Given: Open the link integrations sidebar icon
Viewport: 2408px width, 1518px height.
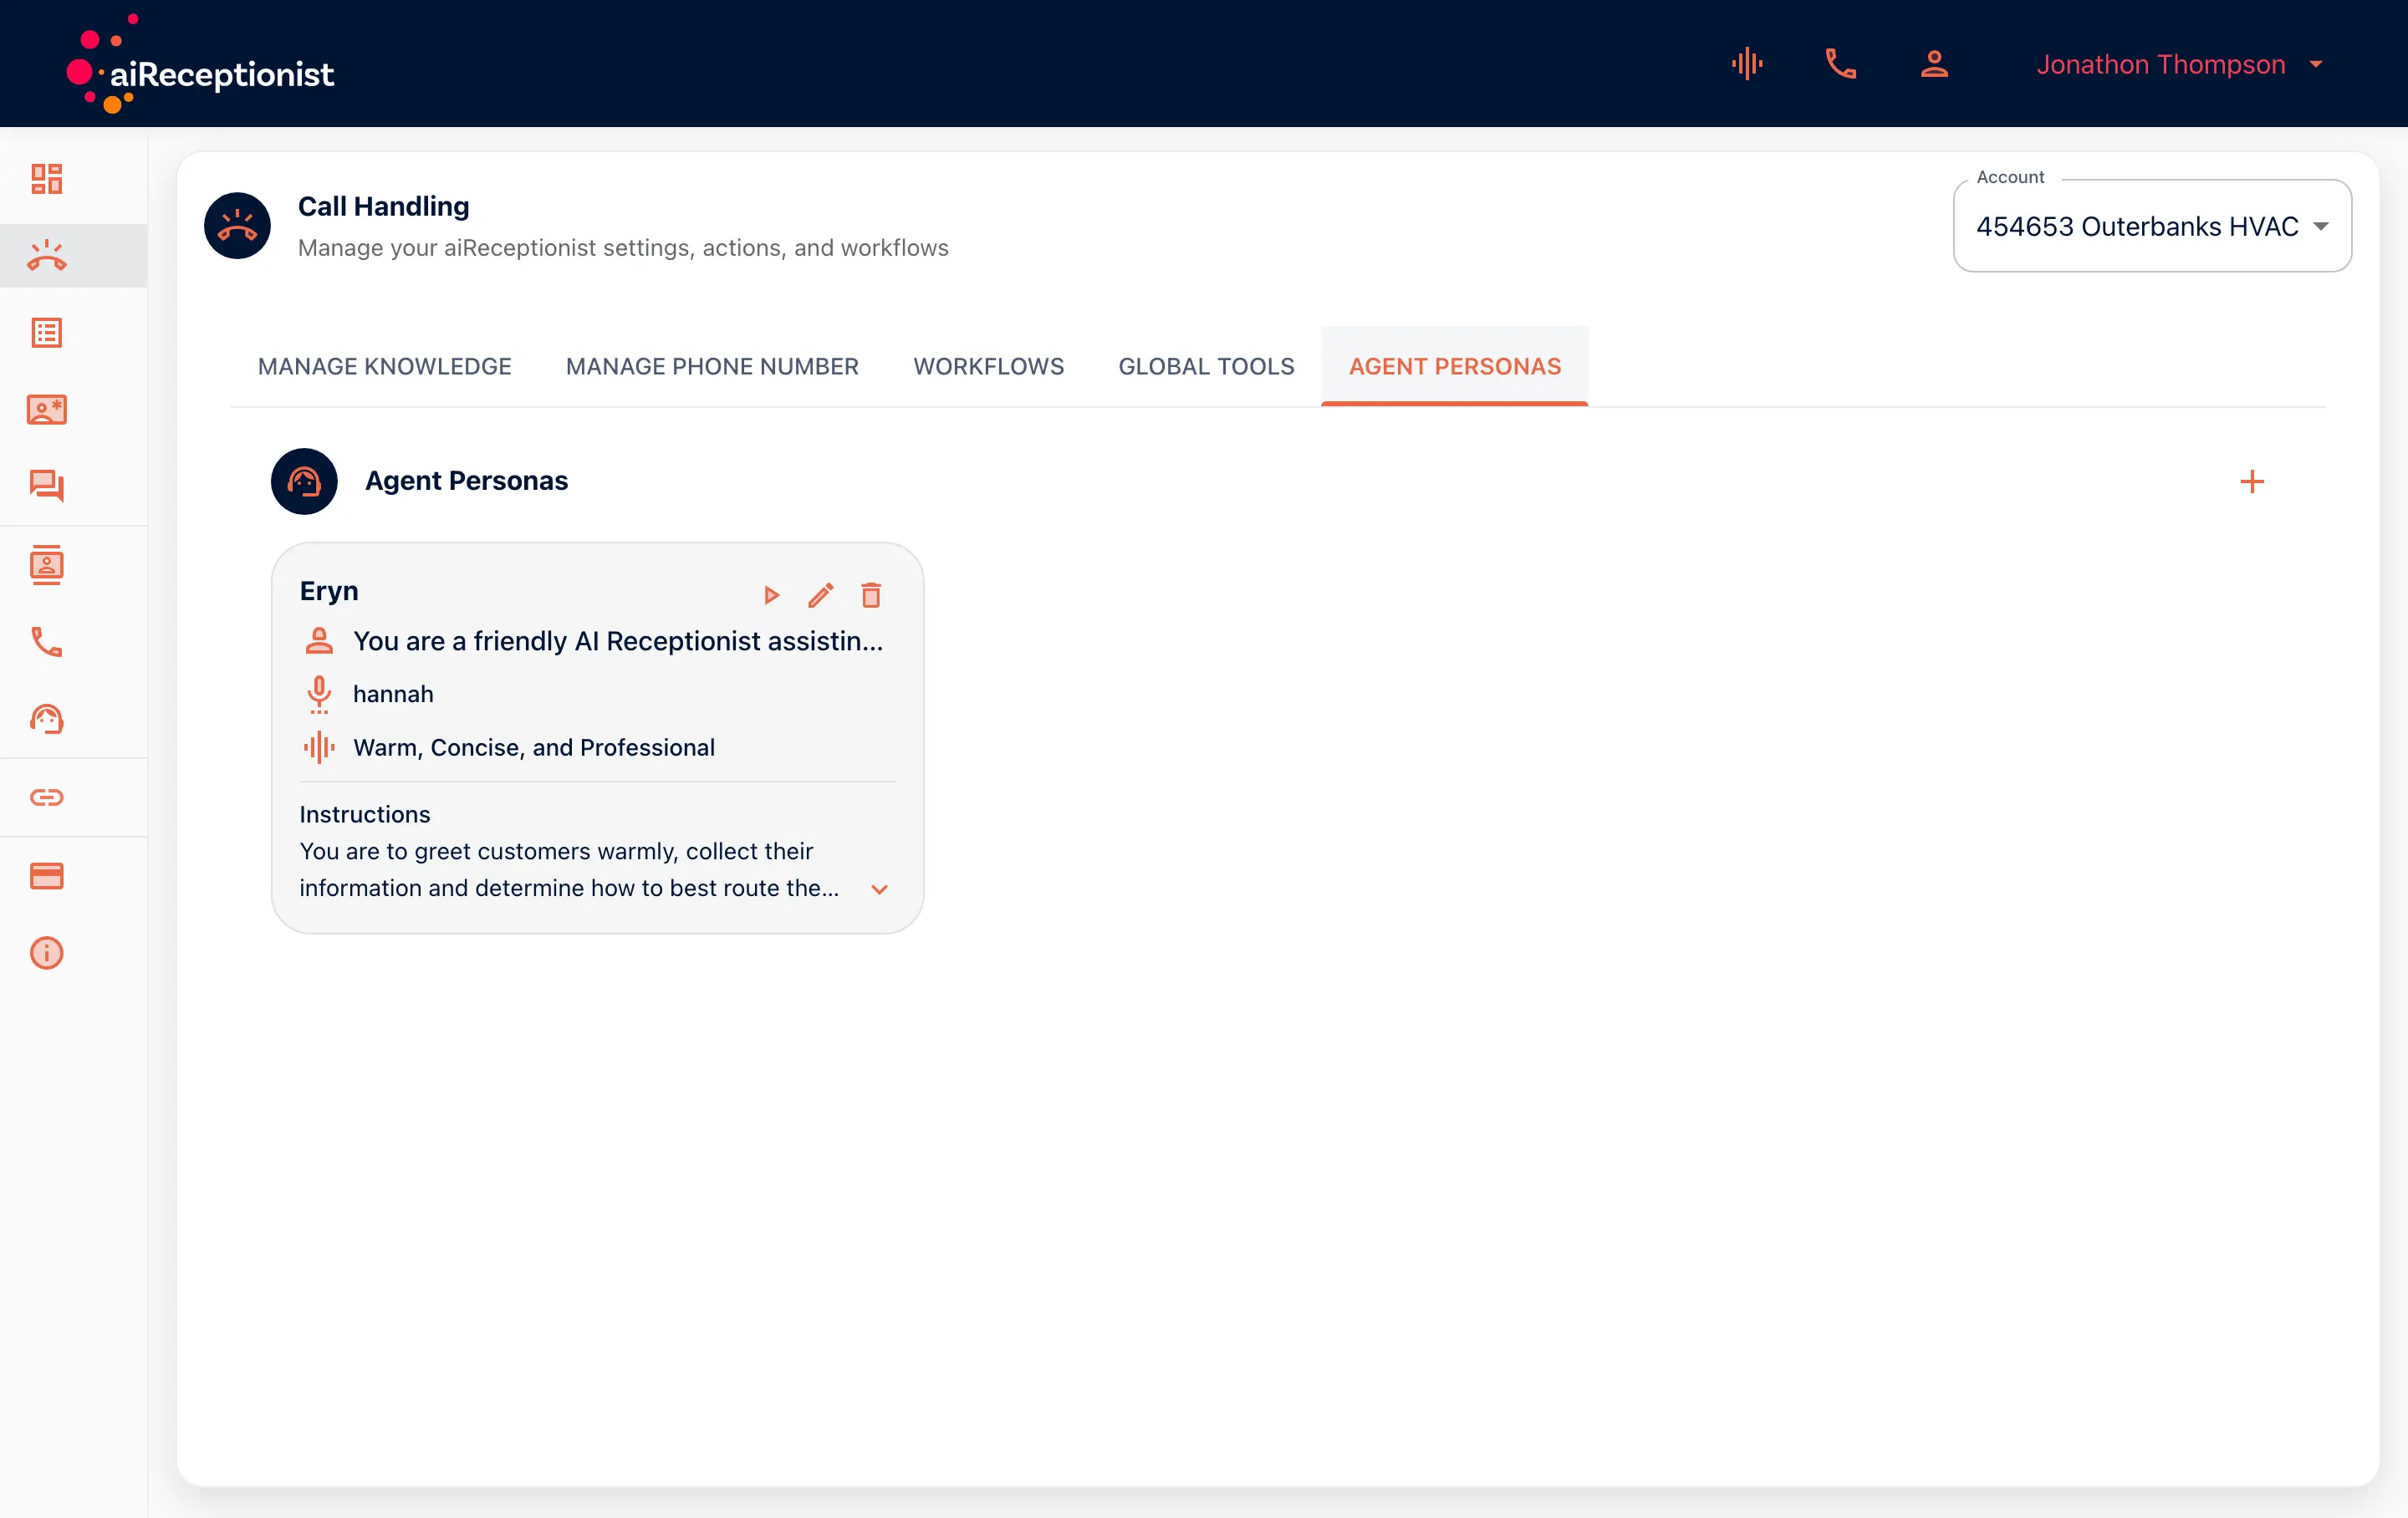Looking at the screenshot, I should 46,797.
